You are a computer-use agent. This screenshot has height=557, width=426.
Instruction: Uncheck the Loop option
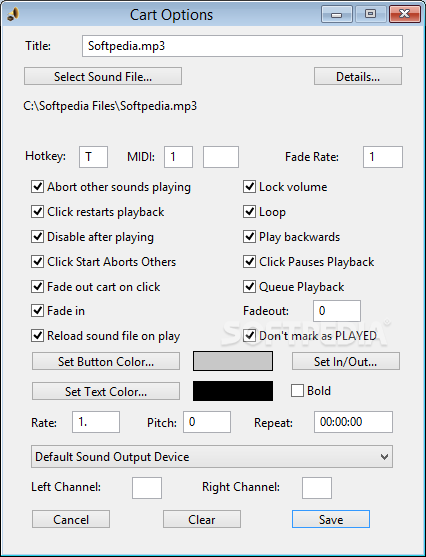click(249, 212)
